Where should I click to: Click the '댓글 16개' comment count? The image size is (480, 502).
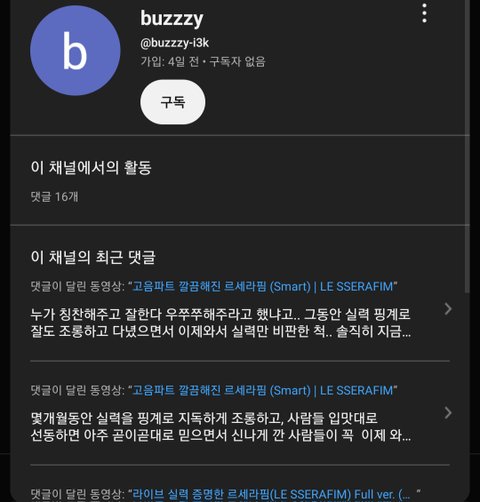pyautogui.click(x=54, y=197)
